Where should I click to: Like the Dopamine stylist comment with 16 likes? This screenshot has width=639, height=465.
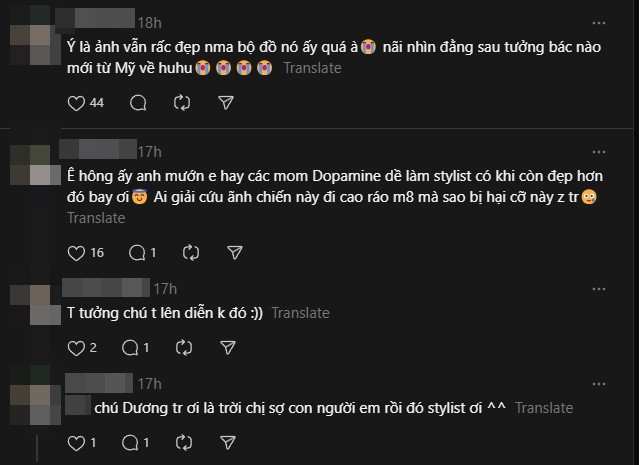(x=76, y=253)
